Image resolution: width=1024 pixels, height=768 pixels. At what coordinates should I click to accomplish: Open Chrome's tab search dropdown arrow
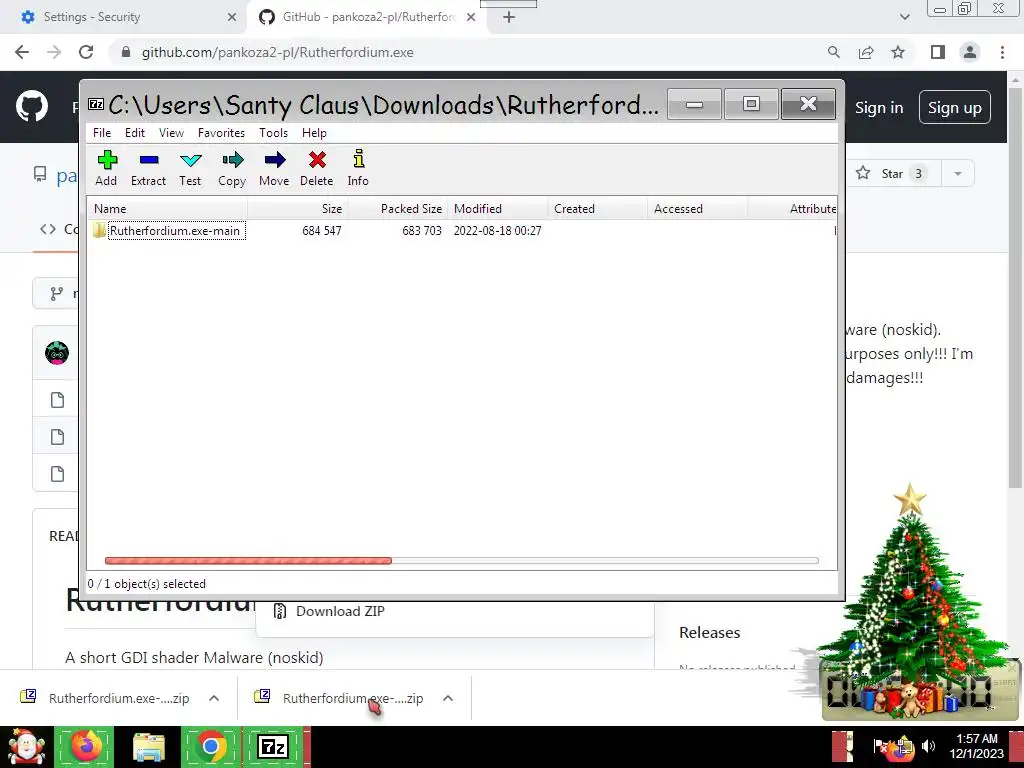pyautogui.click(x=904, y=17)
